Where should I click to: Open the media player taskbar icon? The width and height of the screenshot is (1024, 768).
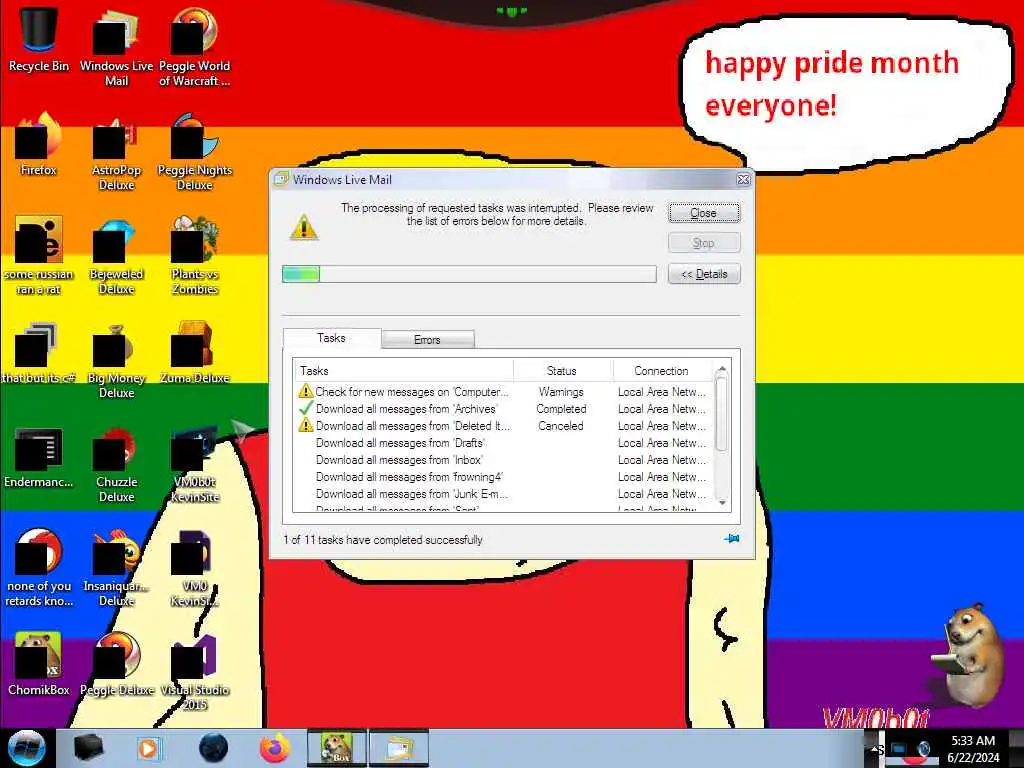[x=148, y=748]
